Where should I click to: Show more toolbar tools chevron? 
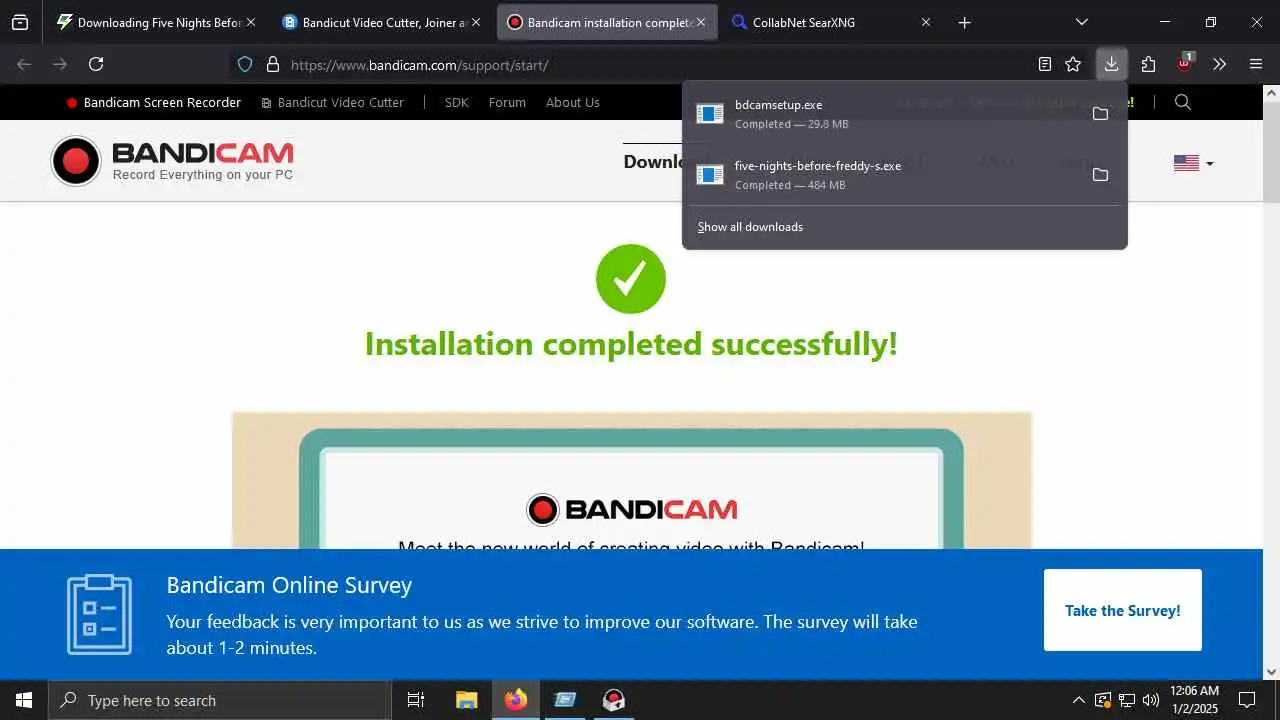[1219, 64]
